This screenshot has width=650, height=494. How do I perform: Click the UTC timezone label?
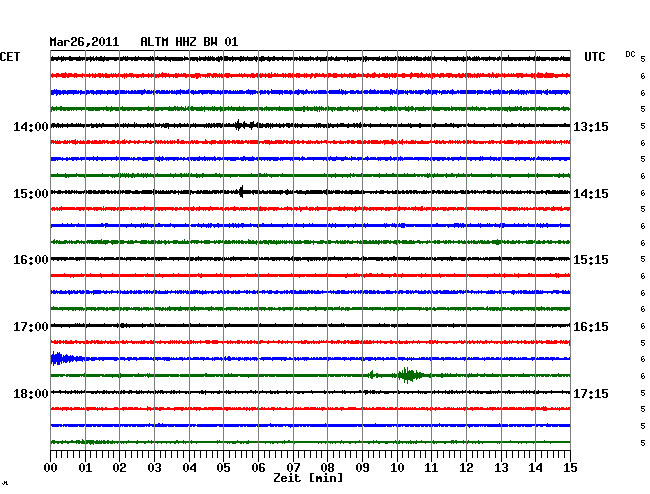click(594, 57)
